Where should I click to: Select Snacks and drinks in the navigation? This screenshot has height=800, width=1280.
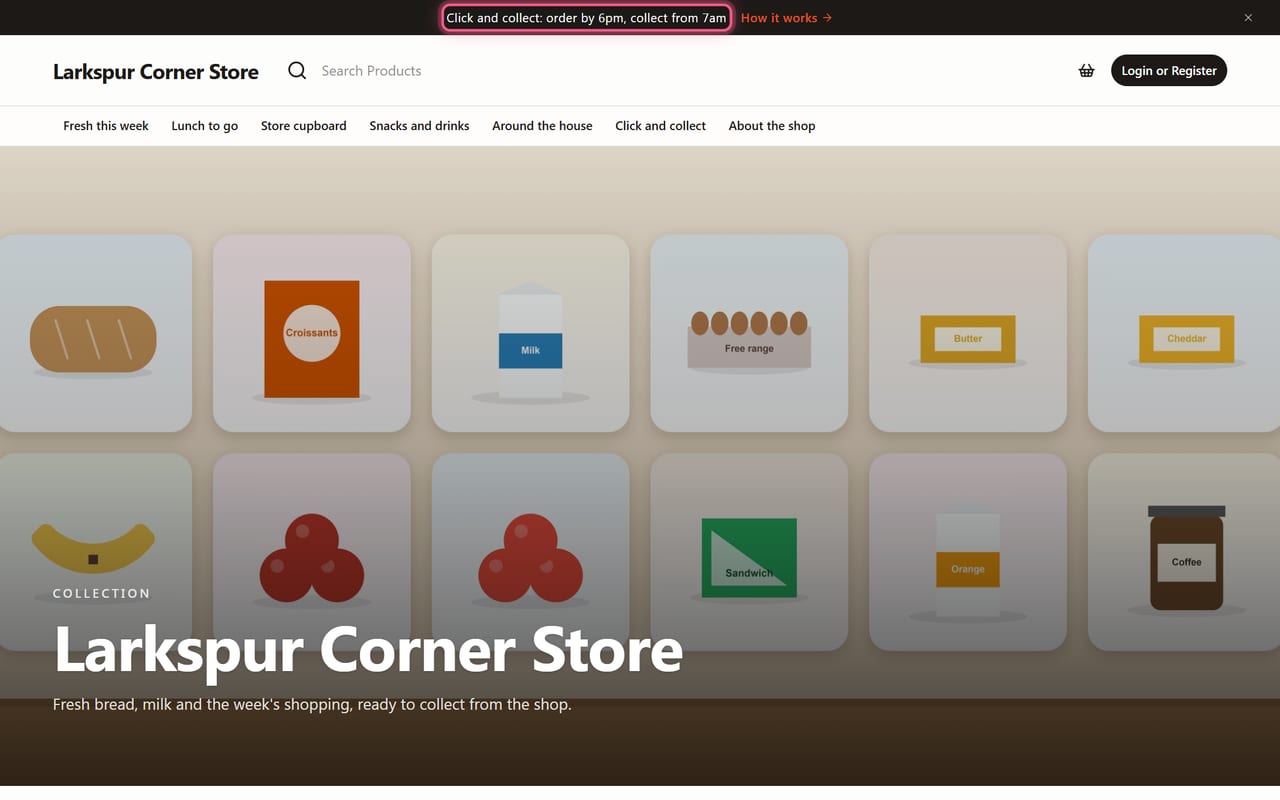[419, 126]
